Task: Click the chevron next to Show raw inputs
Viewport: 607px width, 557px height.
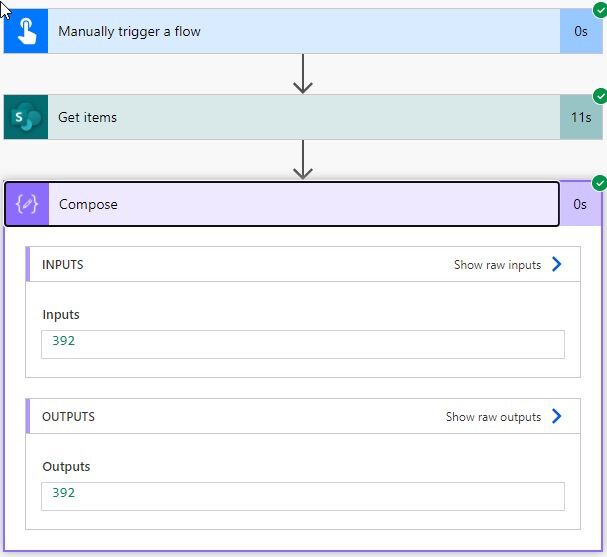Action: pos(557,265)
